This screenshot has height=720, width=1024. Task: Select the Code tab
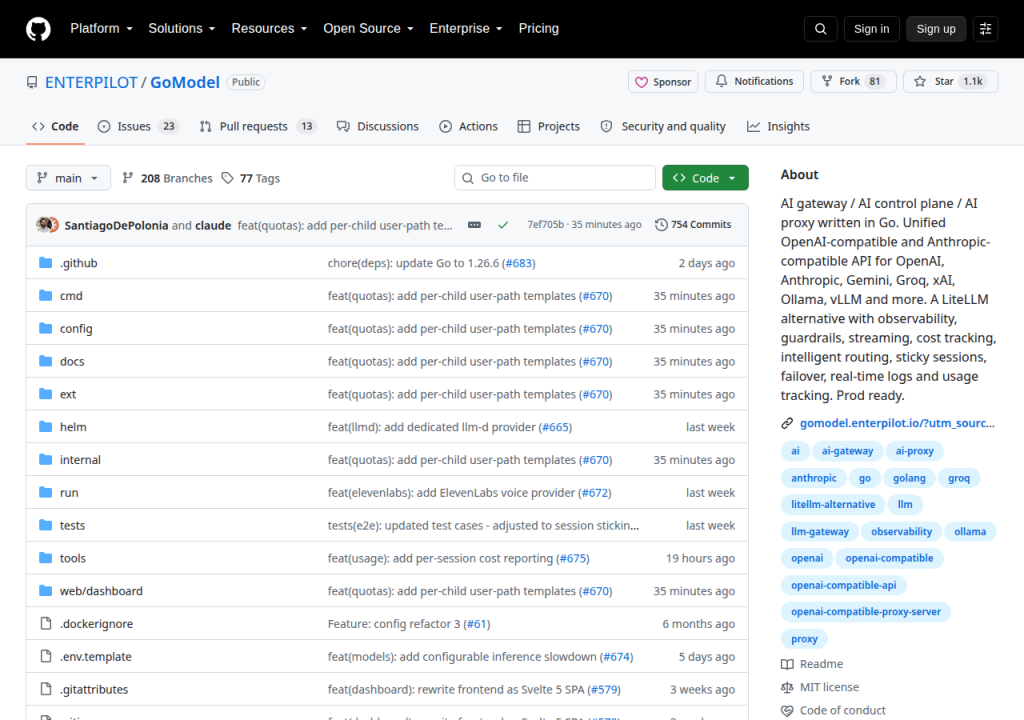pyautogui.click(x=56, y=127)
